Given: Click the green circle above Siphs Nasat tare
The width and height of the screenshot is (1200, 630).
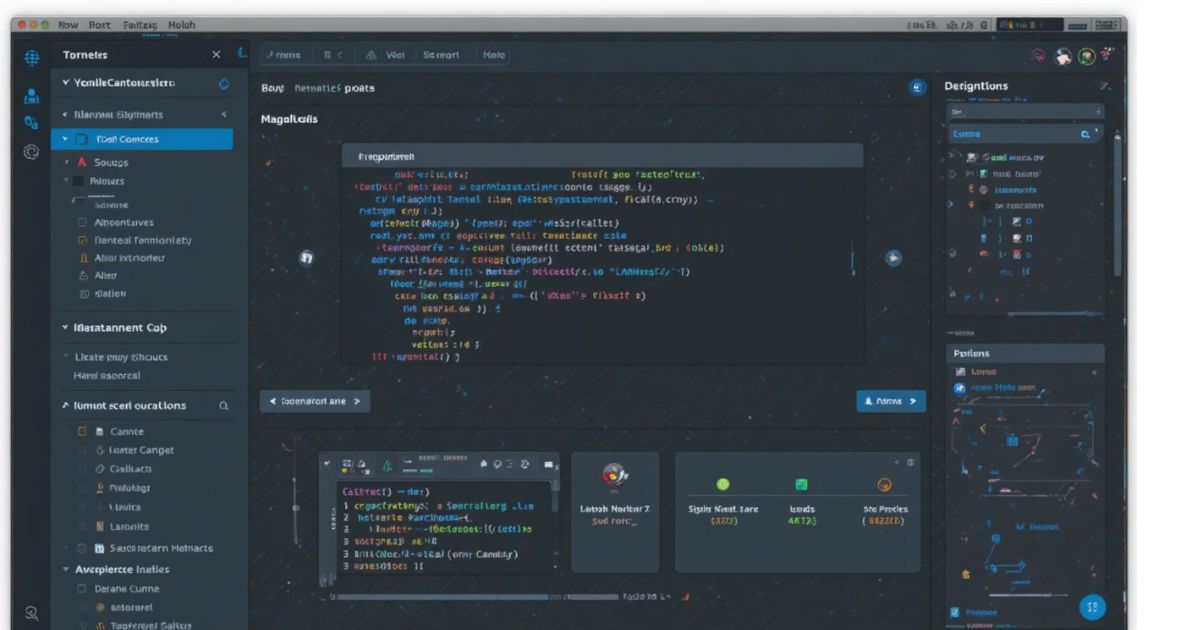Looking at the screenshot, I should point(722,484).
